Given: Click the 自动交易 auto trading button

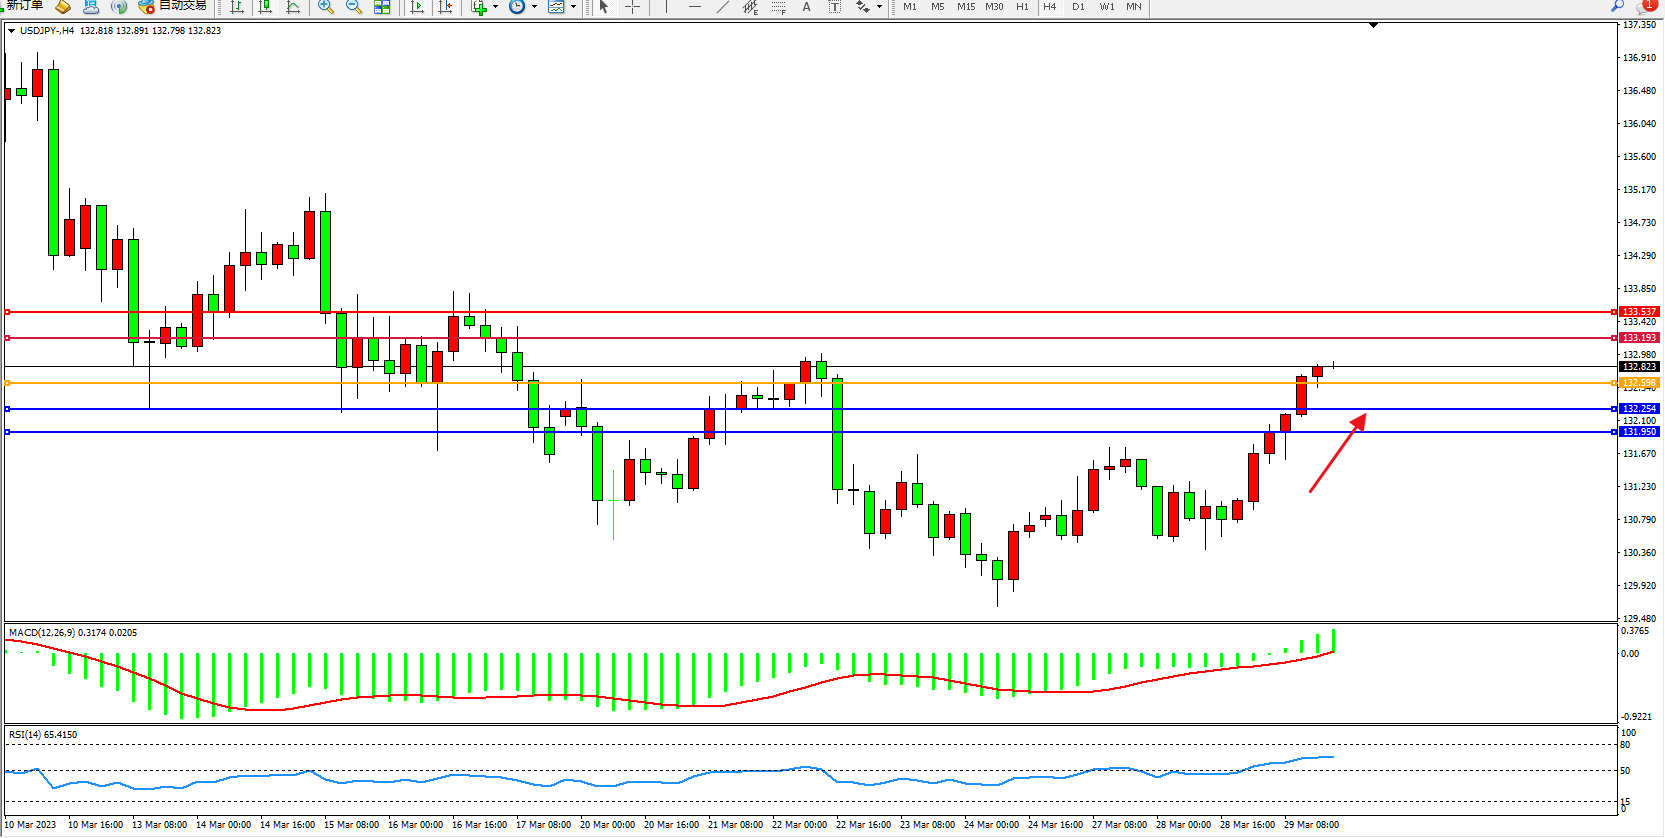Looking at the screenshot, I should [x=174, y=6].
